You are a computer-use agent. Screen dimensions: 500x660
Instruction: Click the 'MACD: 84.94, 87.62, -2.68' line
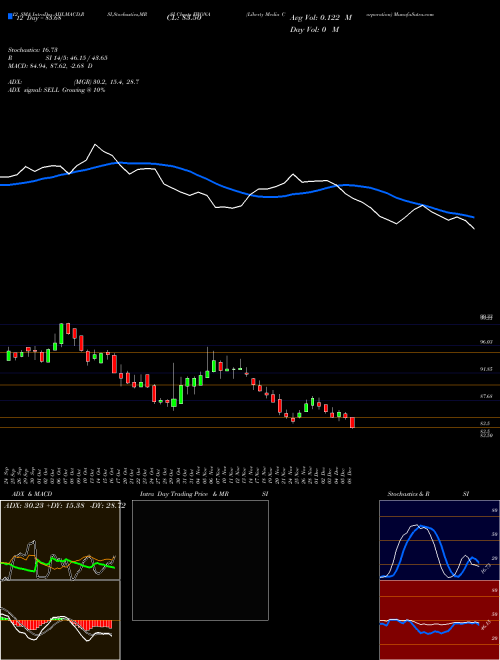[x=51, y=66]
